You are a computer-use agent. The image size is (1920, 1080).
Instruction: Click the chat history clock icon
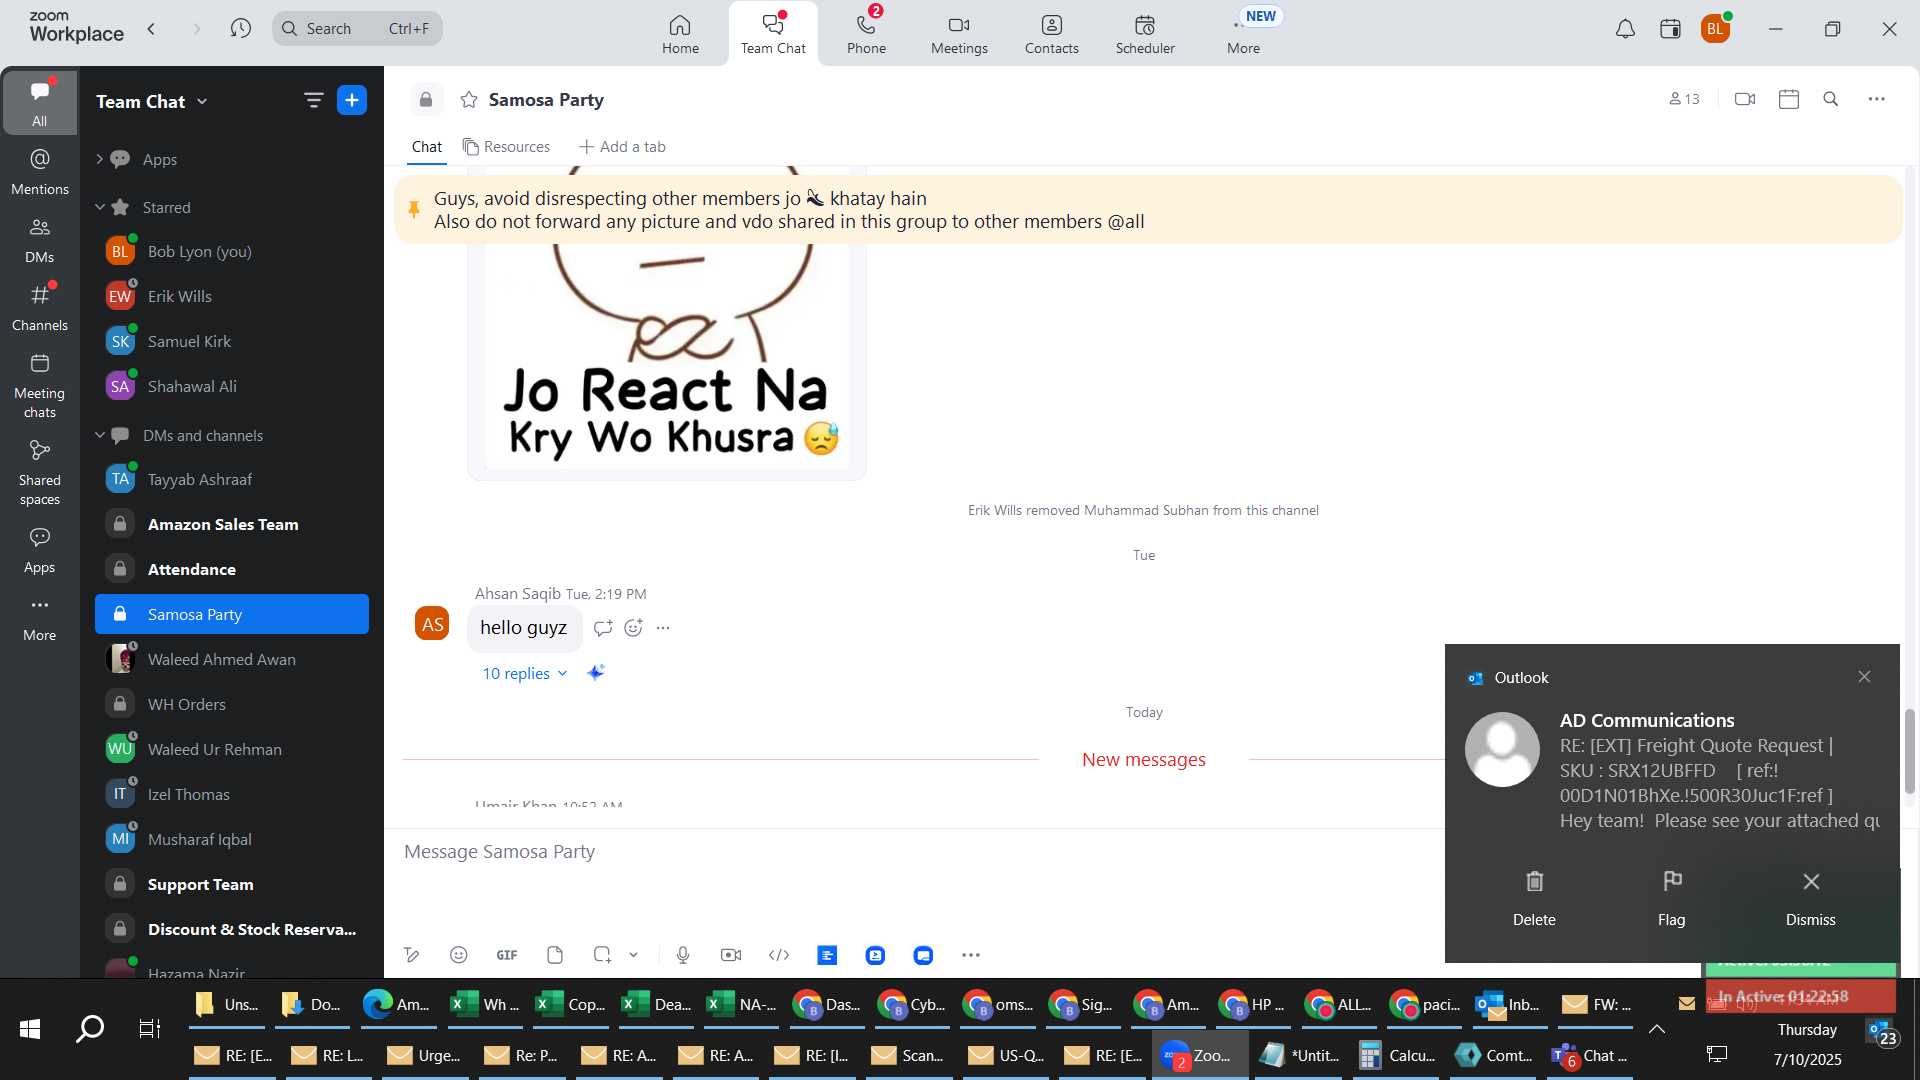point(240,29)
